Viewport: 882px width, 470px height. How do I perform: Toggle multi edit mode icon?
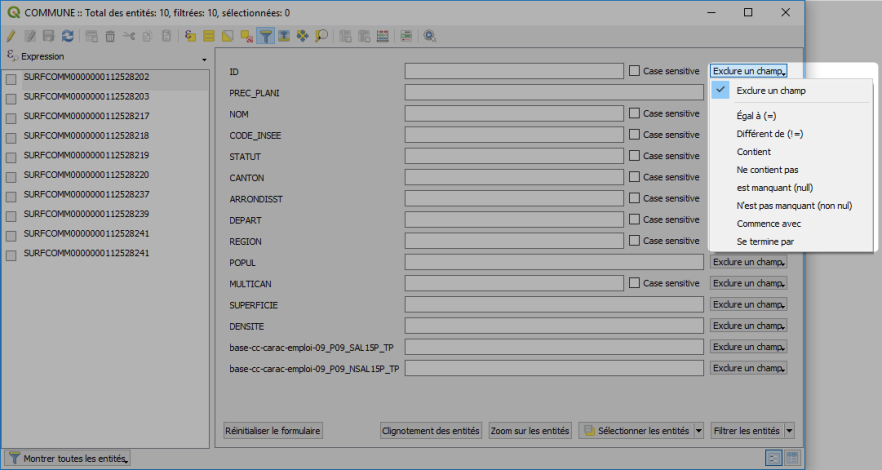pos(30,37)
